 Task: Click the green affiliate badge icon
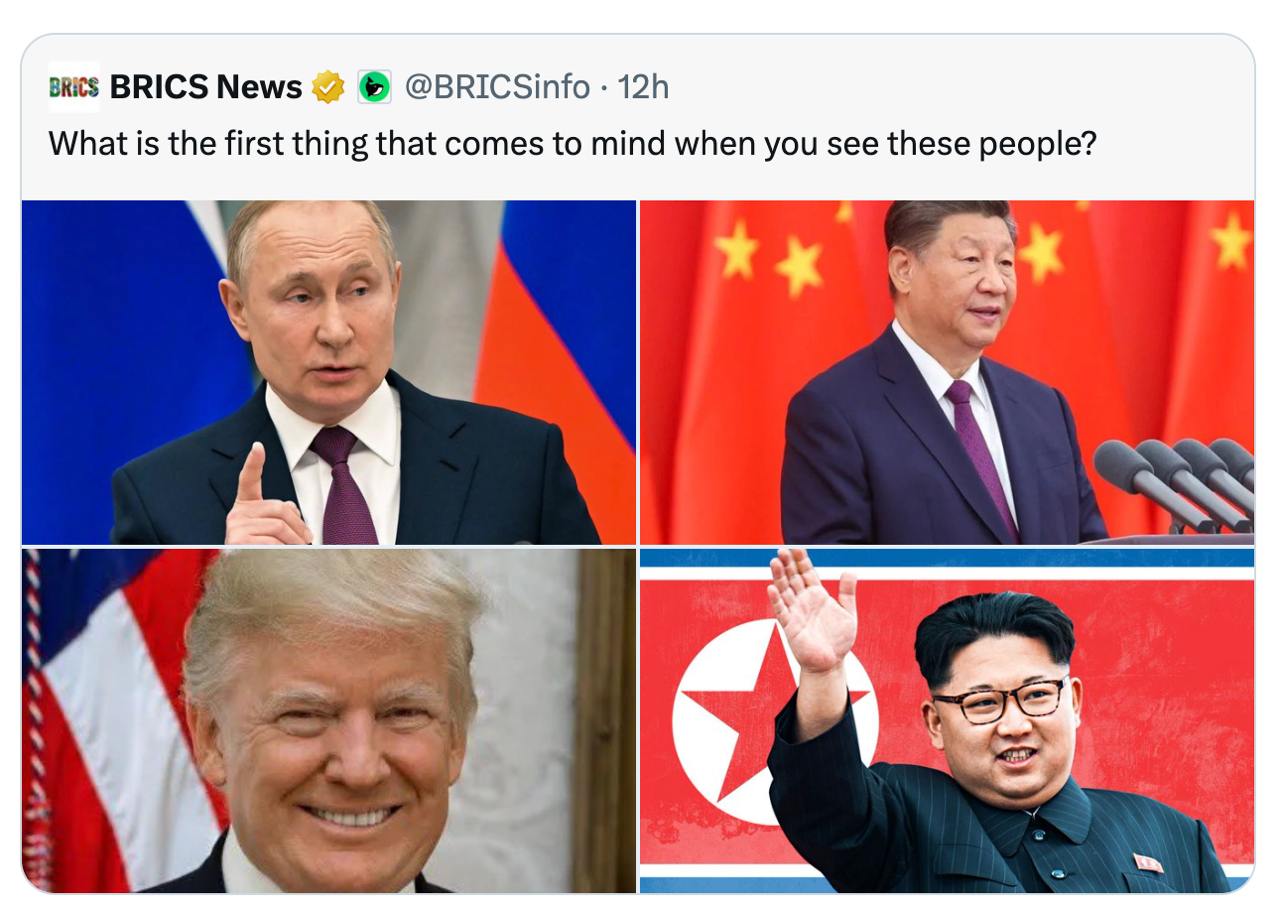click(x=374, y=88)
